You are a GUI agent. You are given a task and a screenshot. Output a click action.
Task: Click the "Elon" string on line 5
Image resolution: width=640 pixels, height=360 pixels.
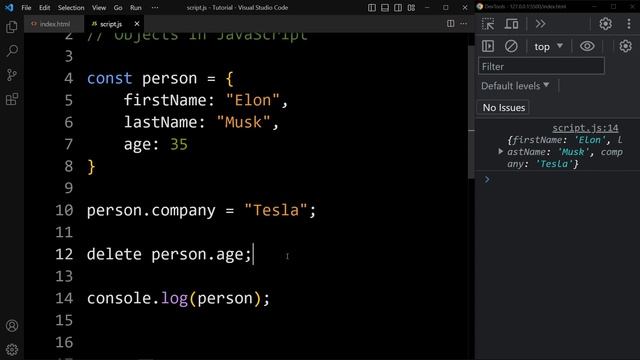(x=253, y=100)
